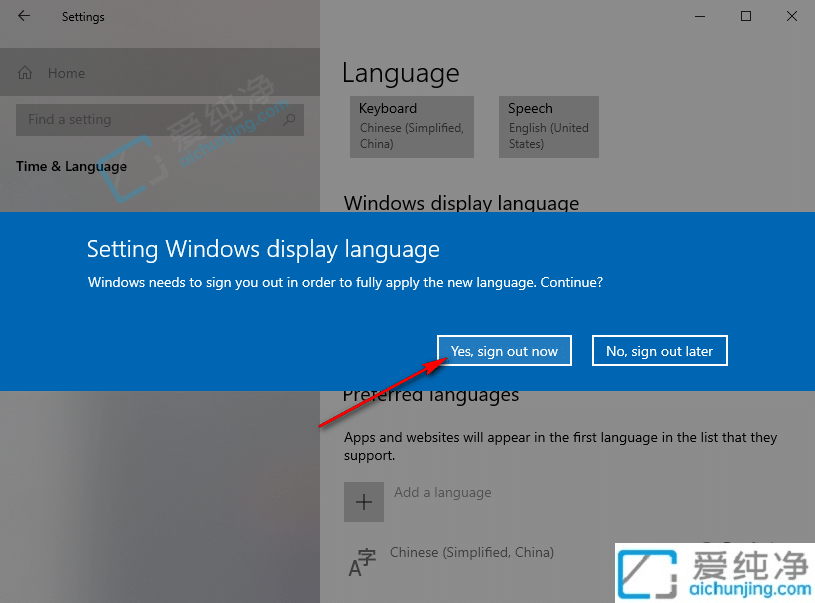Select the Preferred languages heading
This screenshot has width=815, height=603.
pyautogui.click(x=431, y=394)
